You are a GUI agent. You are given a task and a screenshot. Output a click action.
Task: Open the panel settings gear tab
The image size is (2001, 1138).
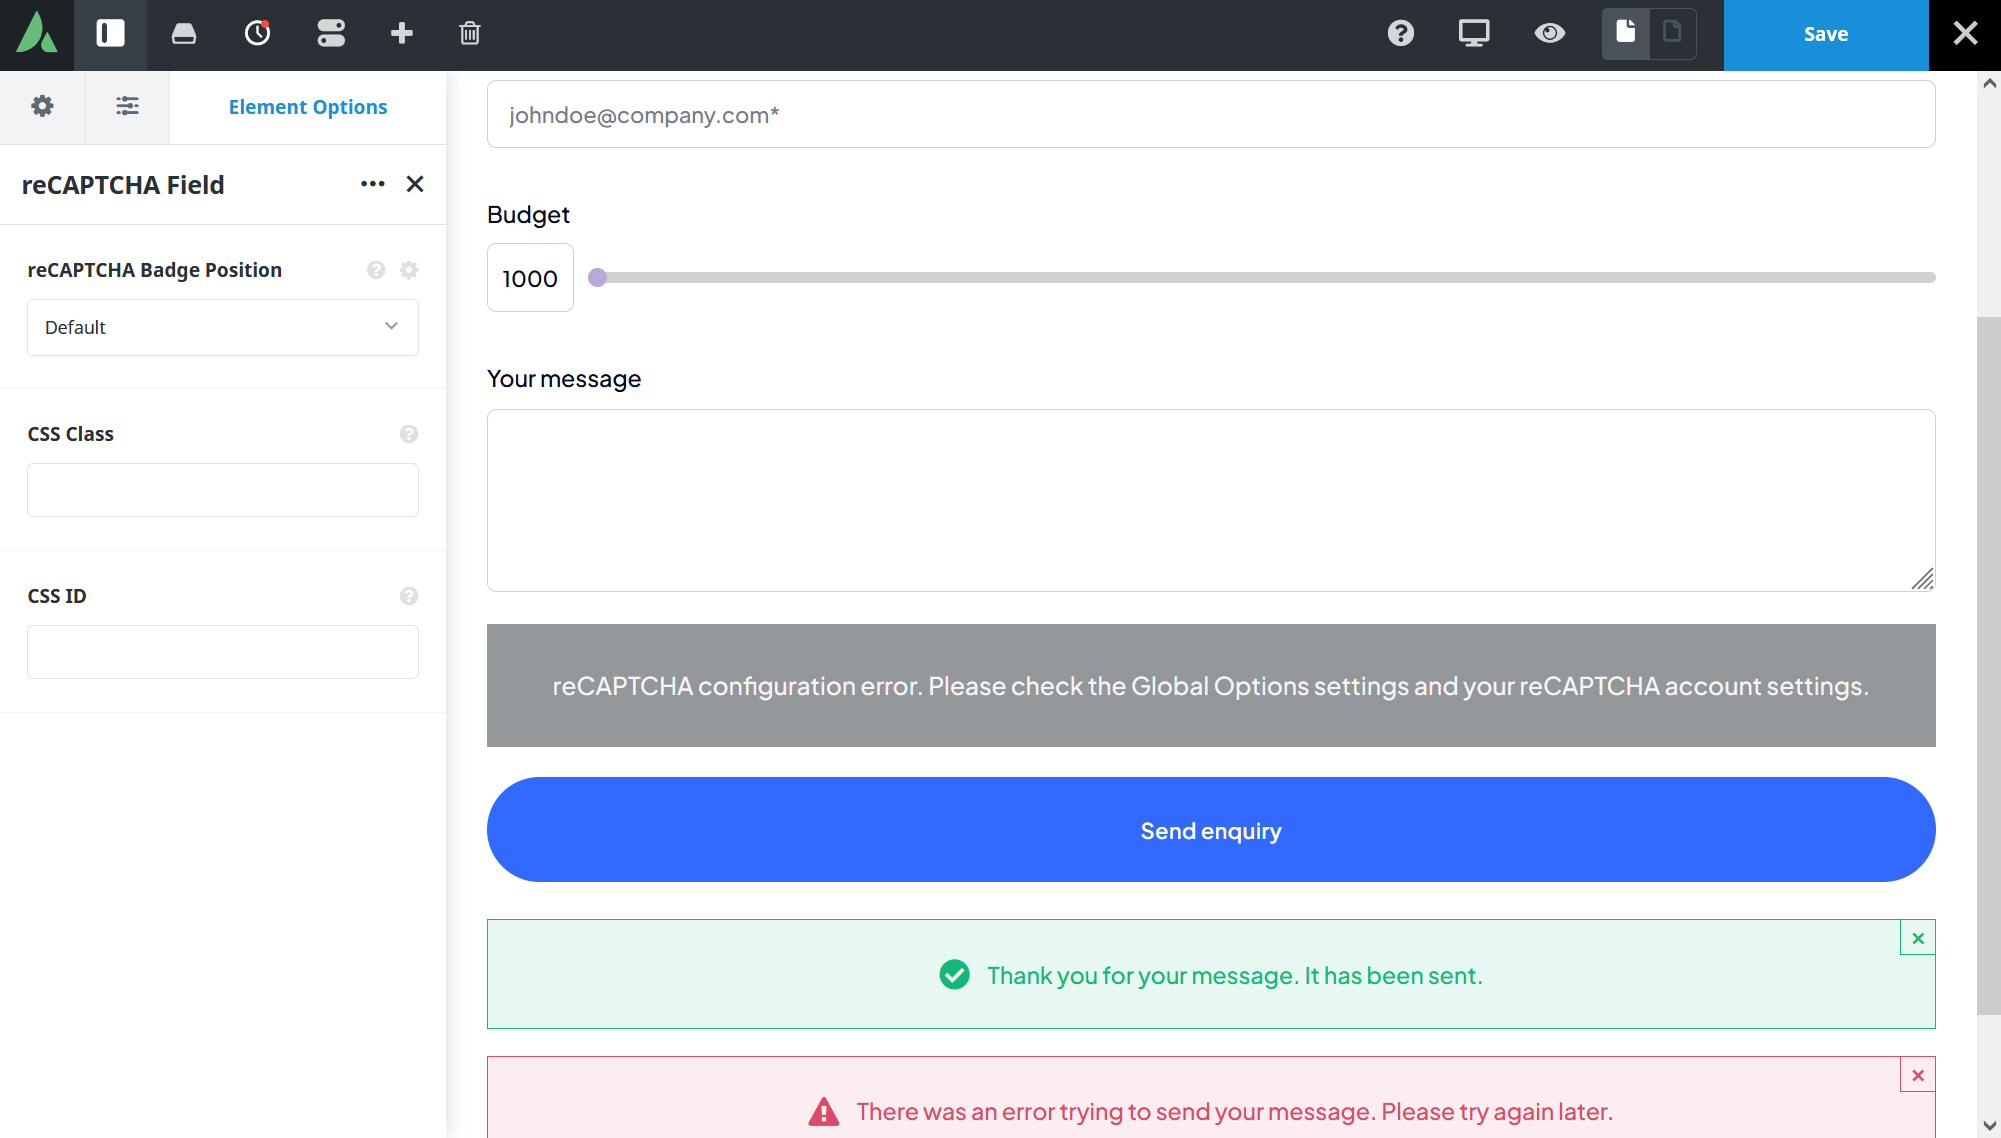pyautogui.click(x=42, y=107)
